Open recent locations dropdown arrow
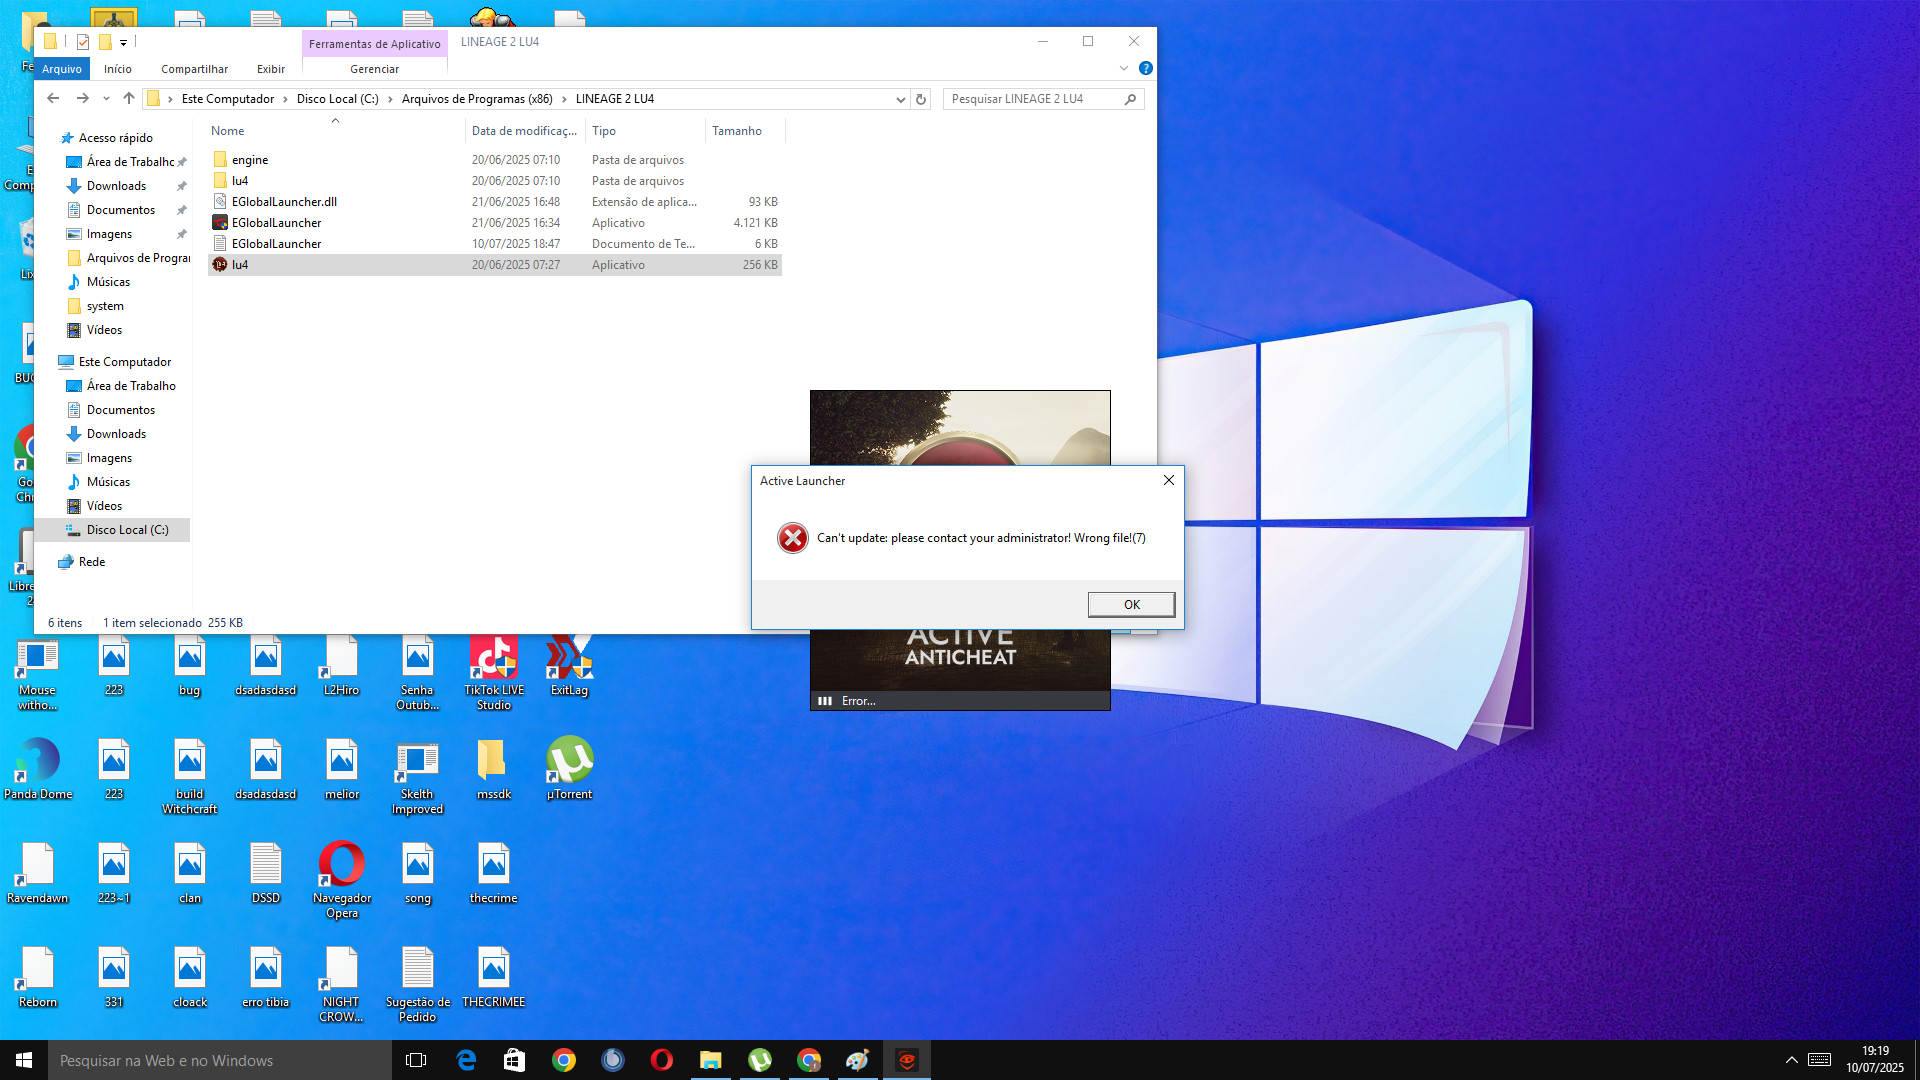The width and height of the screenshot is (1920, 1080). pyautogui.click(x=106, y=99)
